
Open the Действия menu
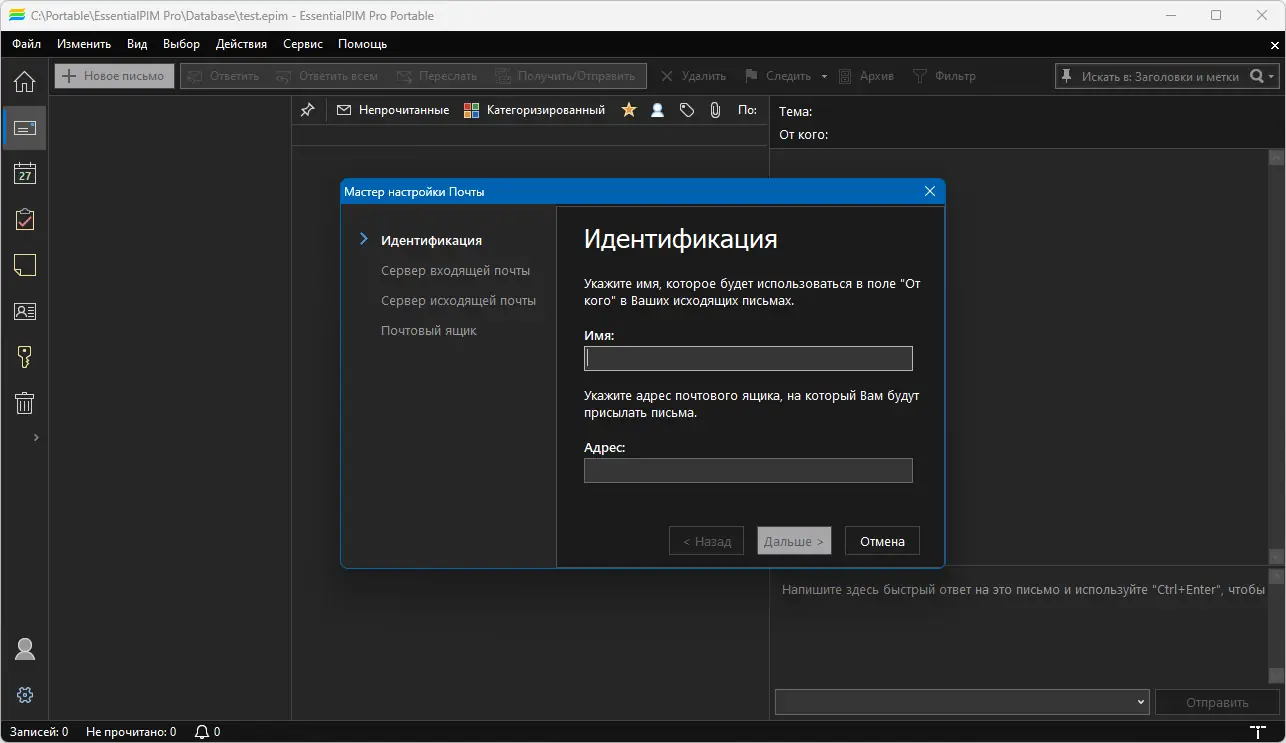[x=241, y=44]
